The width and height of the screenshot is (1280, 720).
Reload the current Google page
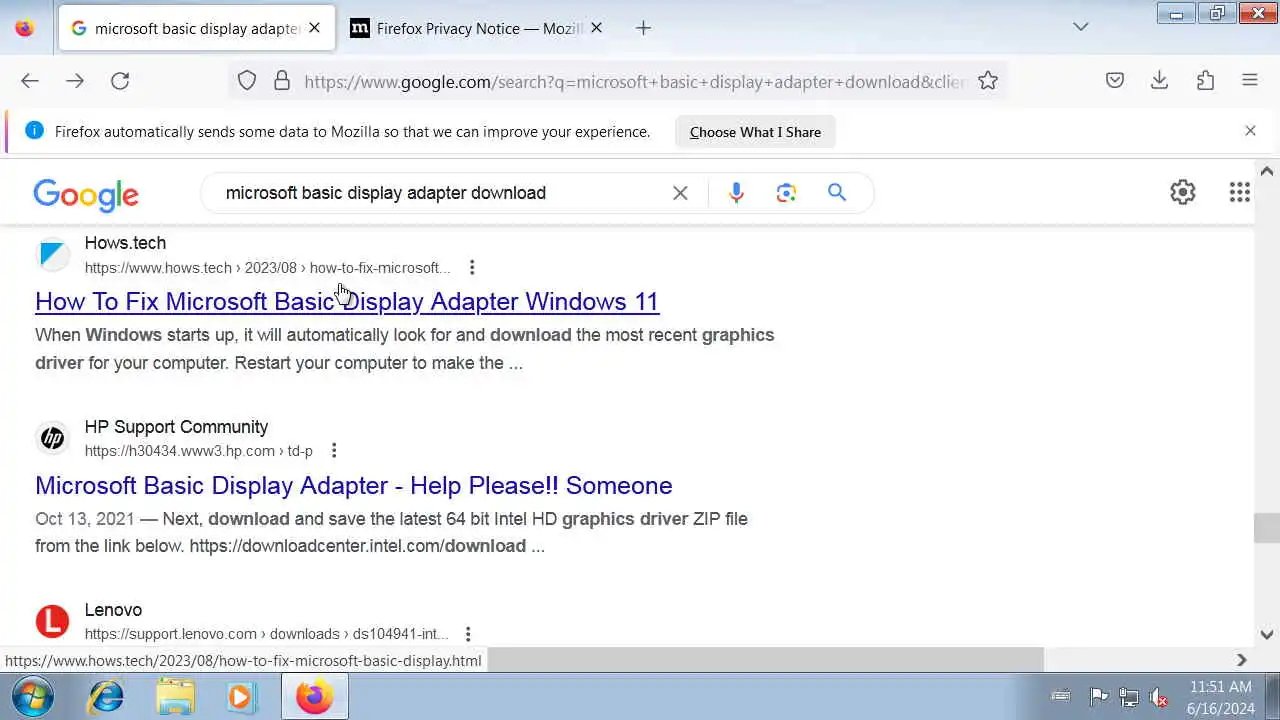(120, 81)
